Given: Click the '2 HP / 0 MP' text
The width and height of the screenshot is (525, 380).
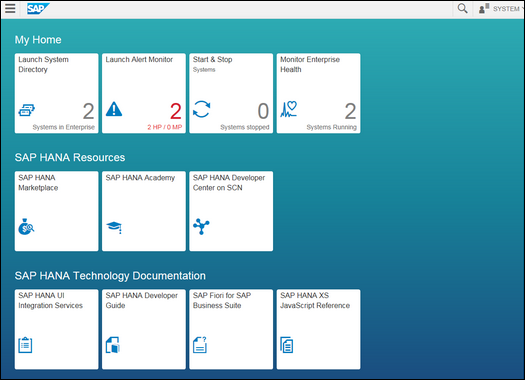Looking at the screenshot, I should [165, 127].
